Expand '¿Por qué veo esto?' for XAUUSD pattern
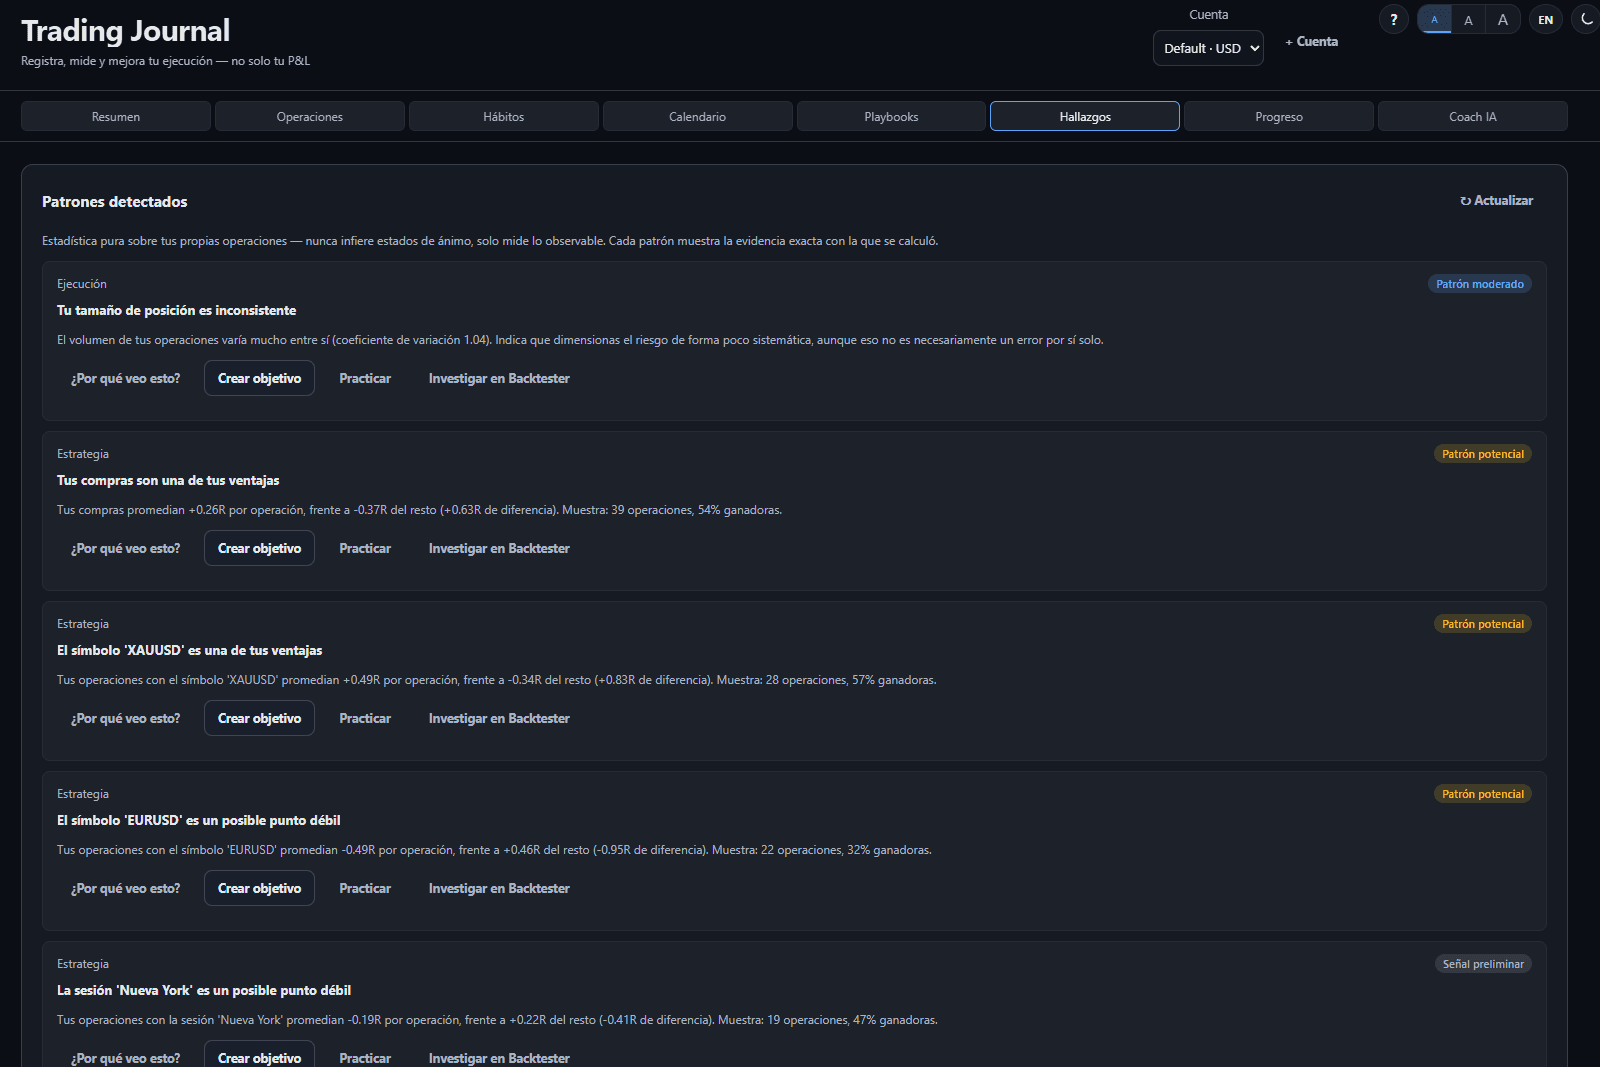Viewport: 1600px width, 1067px height. tap(126, 718)
